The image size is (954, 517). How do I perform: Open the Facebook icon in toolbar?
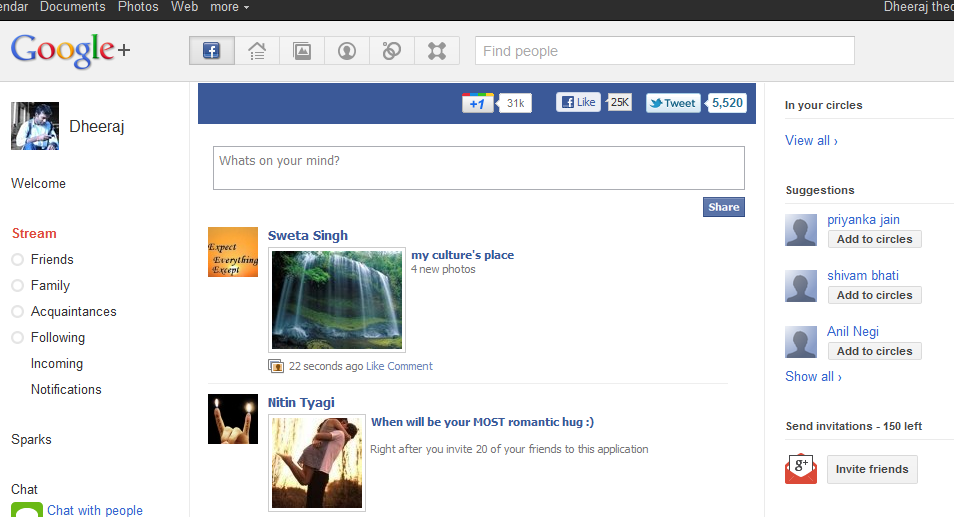(212, 50)
